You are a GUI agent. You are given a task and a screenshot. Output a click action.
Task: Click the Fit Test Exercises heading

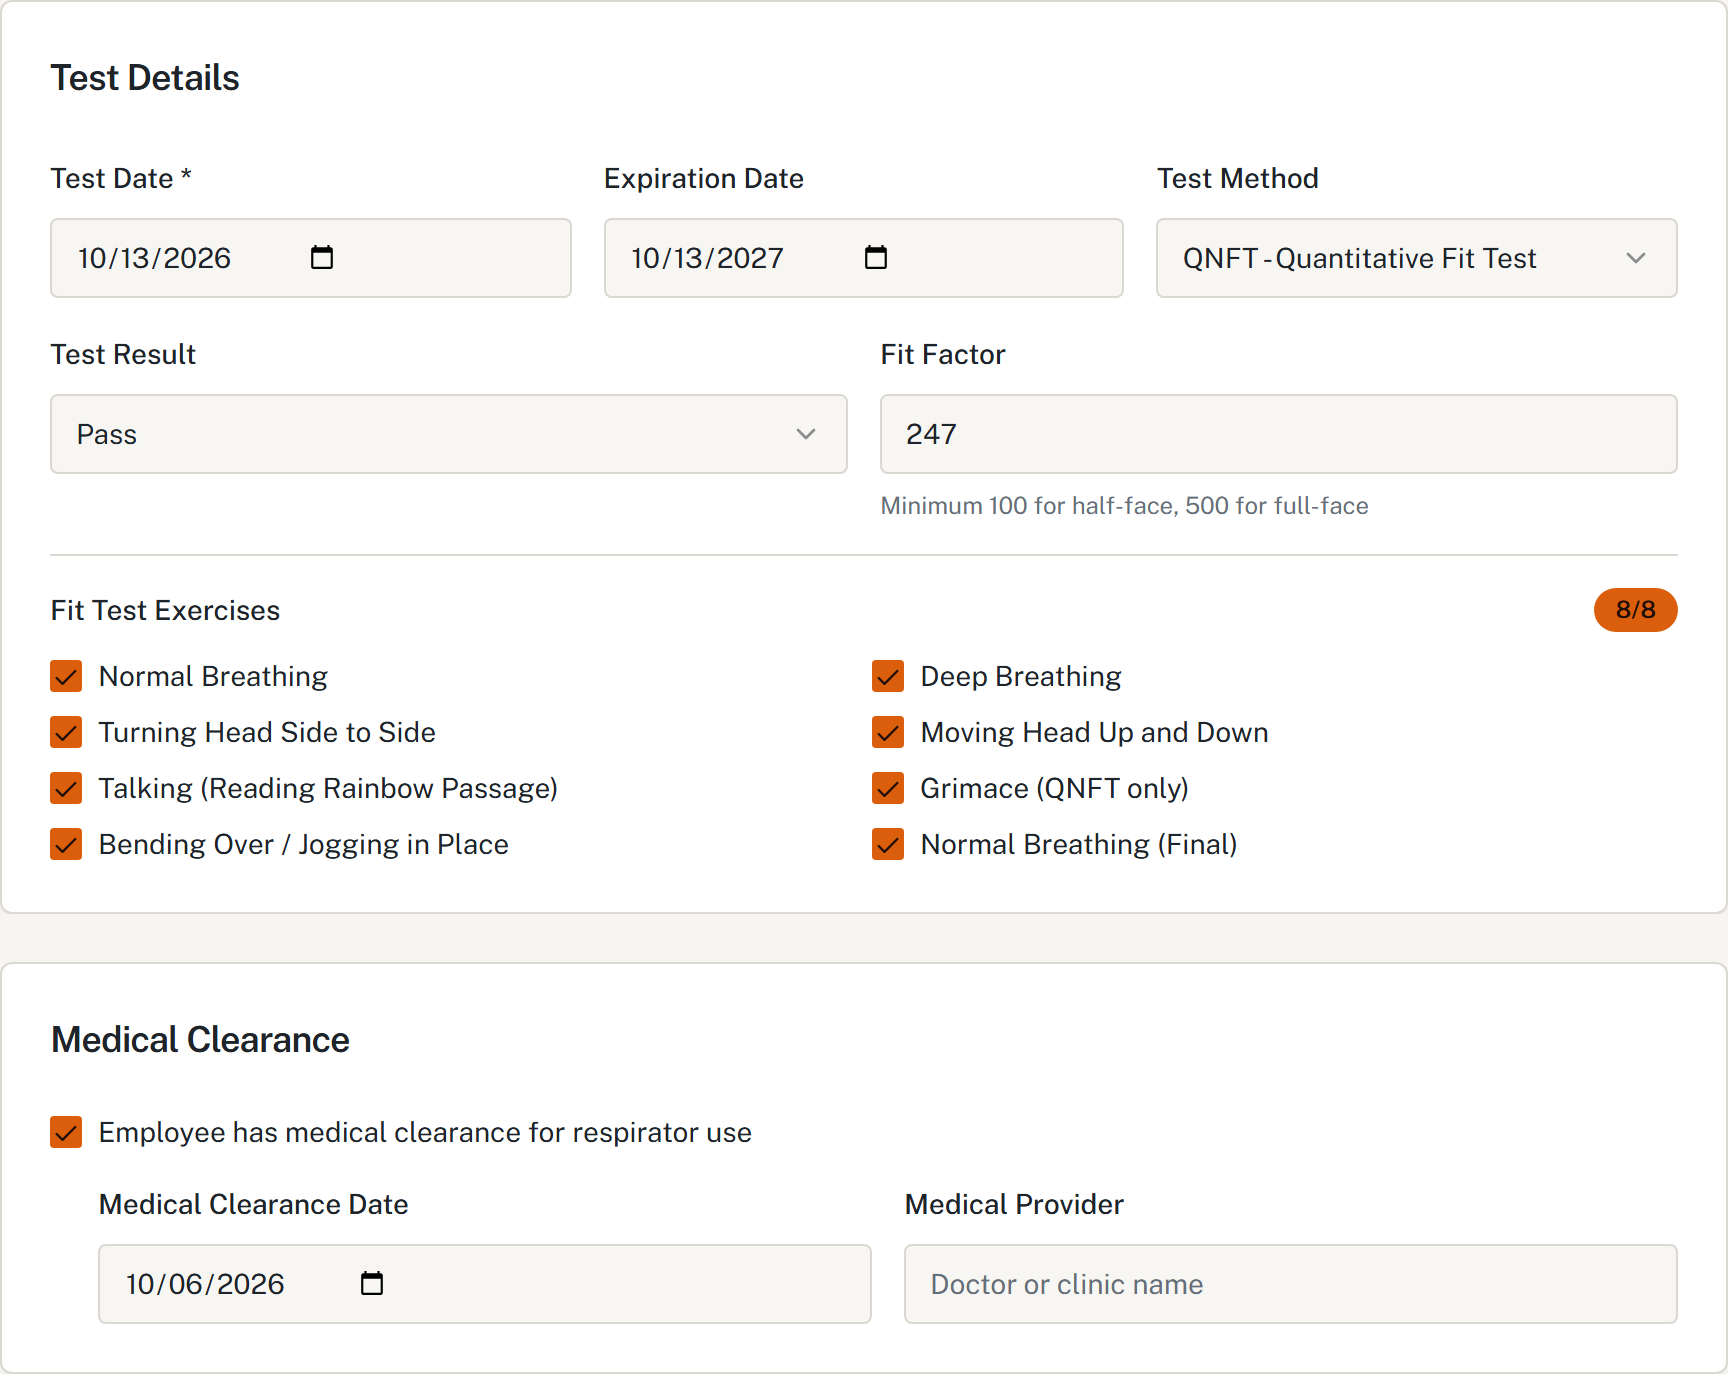(x=165, y=611)
